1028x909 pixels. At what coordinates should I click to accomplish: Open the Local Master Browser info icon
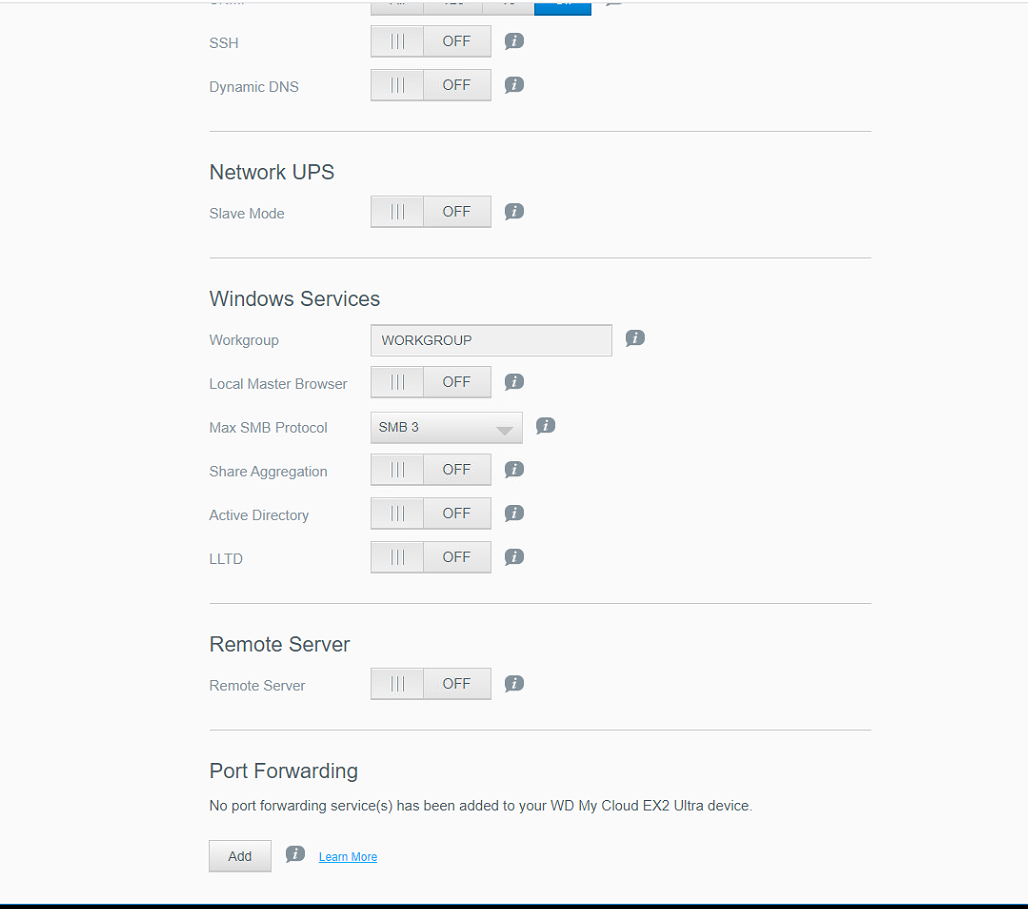(x=514, y=381)
